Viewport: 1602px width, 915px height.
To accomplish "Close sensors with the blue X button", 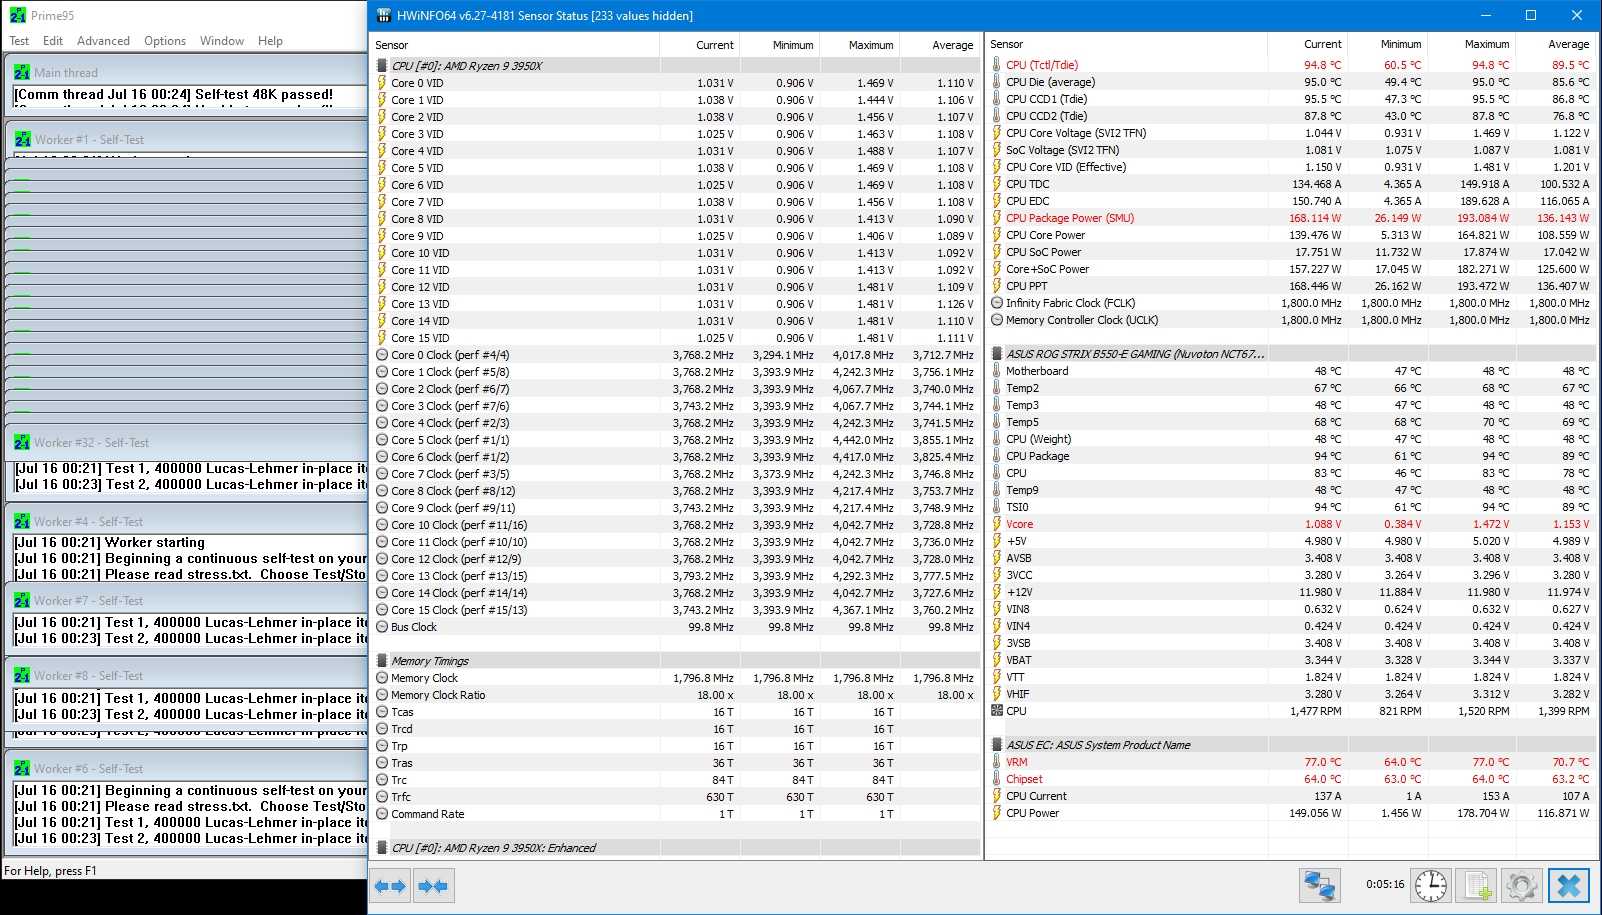I will [1568, 886].
